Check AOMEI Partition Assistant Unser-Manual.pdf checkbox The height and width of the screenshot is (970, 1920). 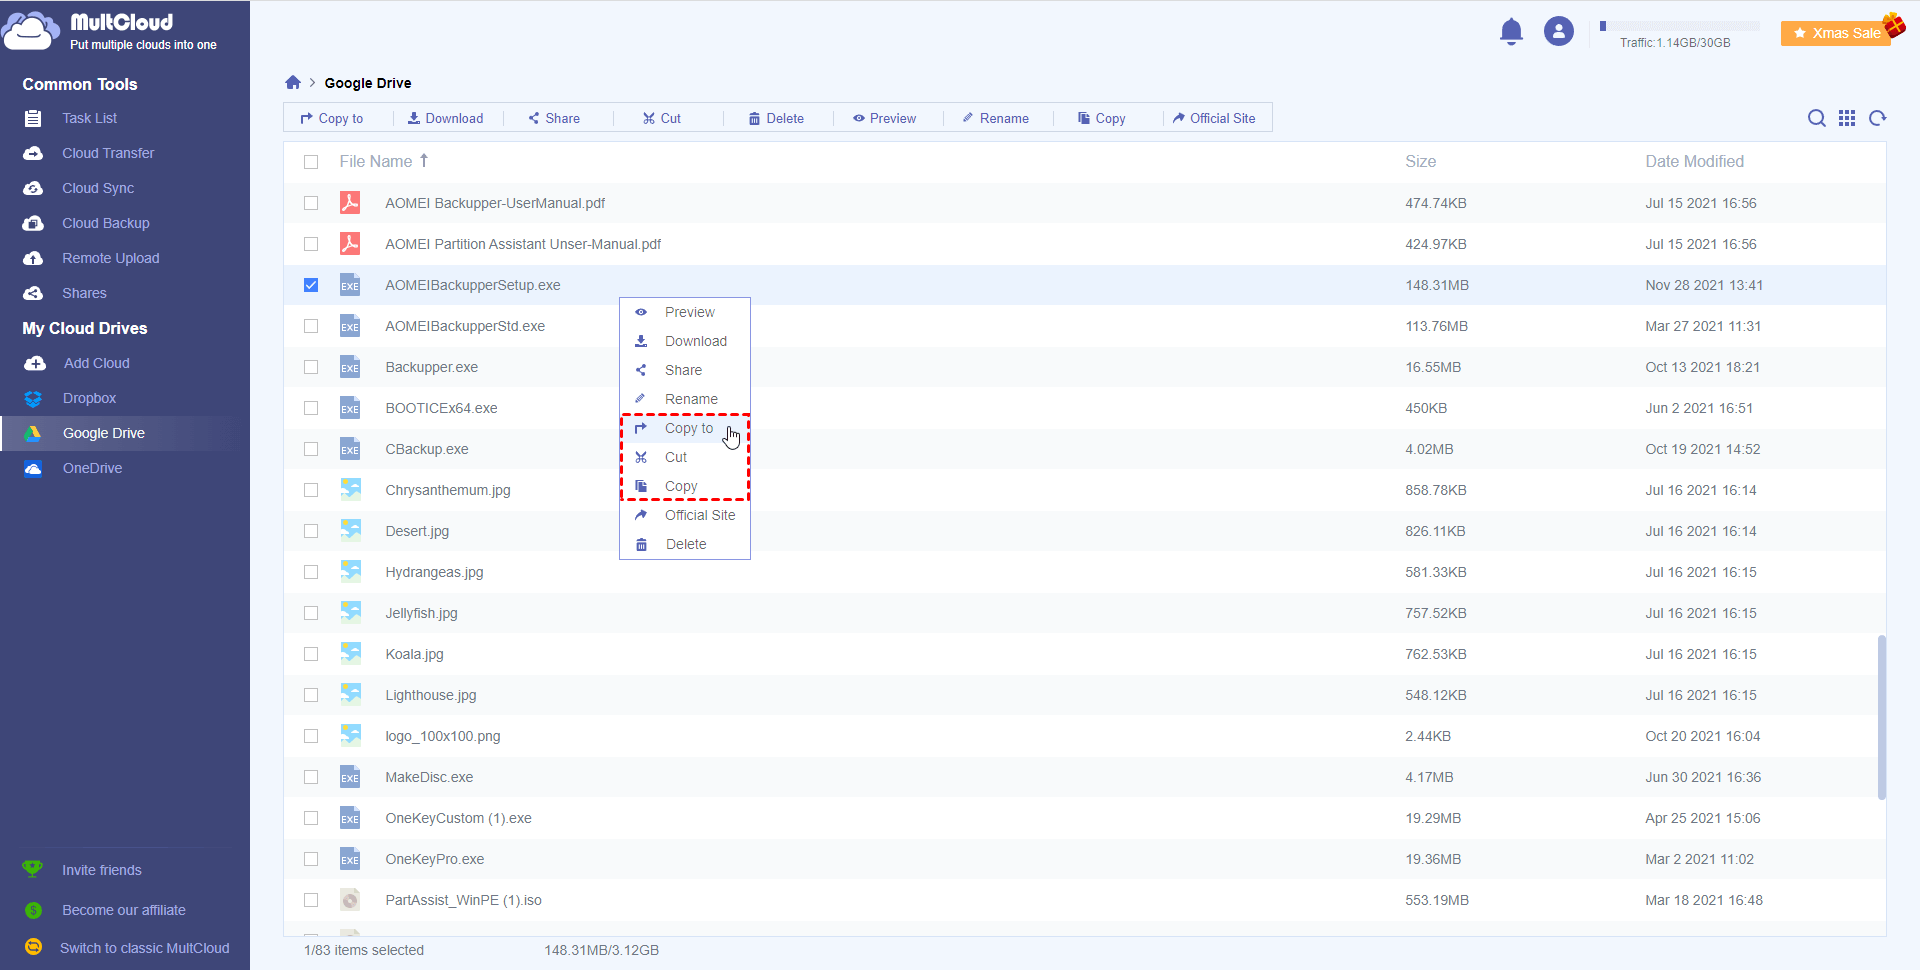click(311, 244)
